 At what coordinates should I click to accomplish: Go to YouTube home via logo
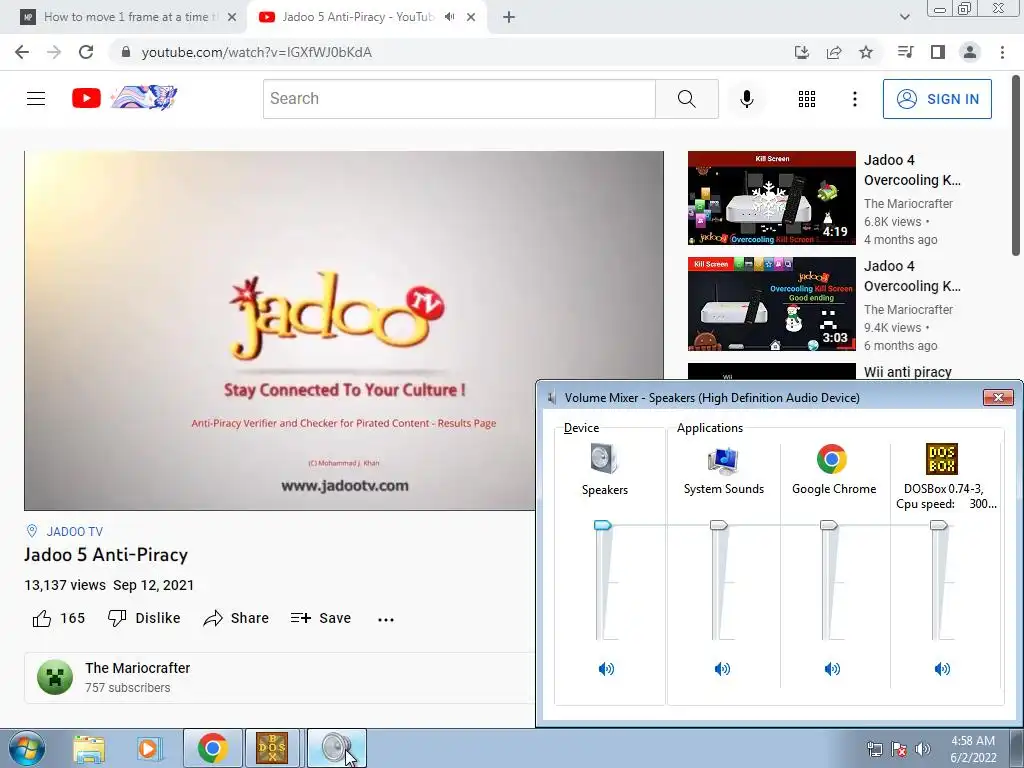tap(86, 99)
